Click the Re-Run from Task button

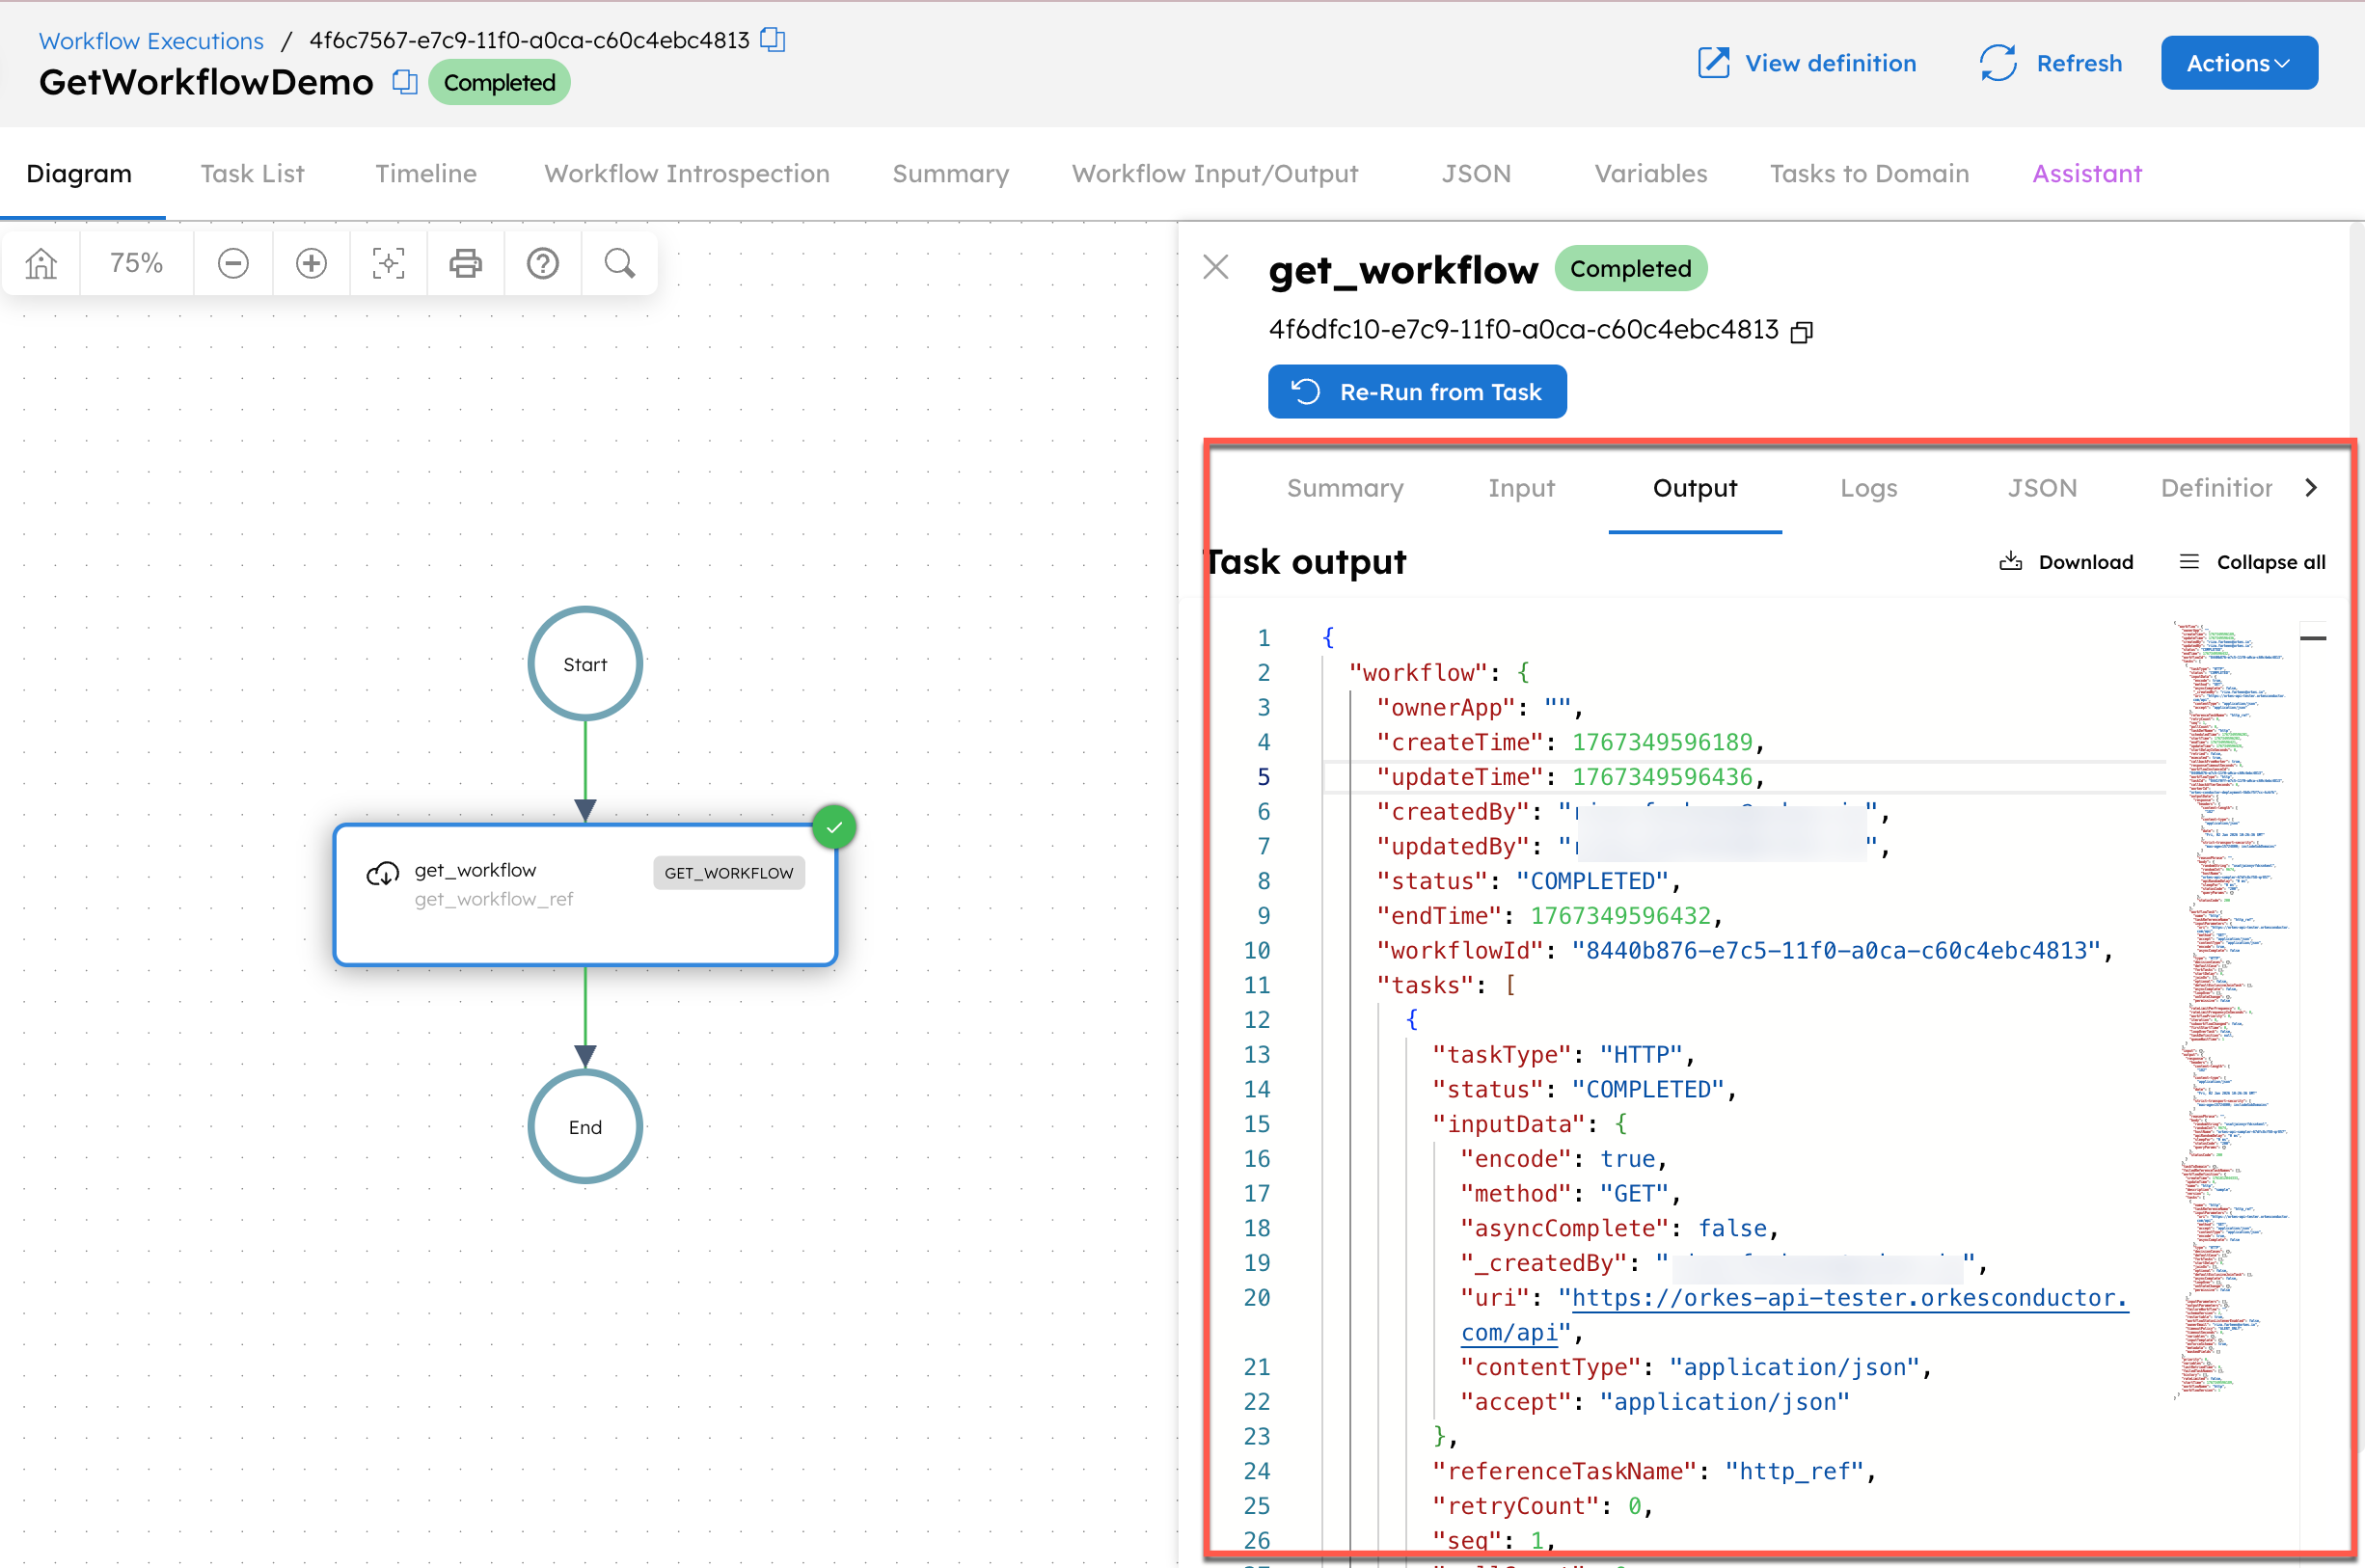coord(1416,391)
